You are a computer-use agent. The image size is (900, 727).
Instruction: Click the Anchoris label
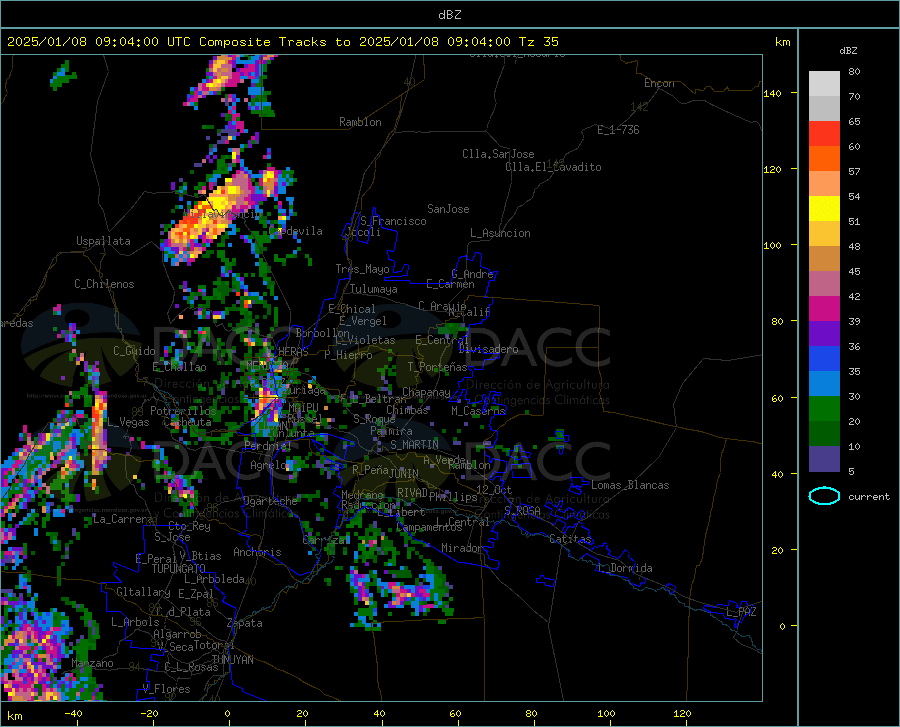coord(257,552)
